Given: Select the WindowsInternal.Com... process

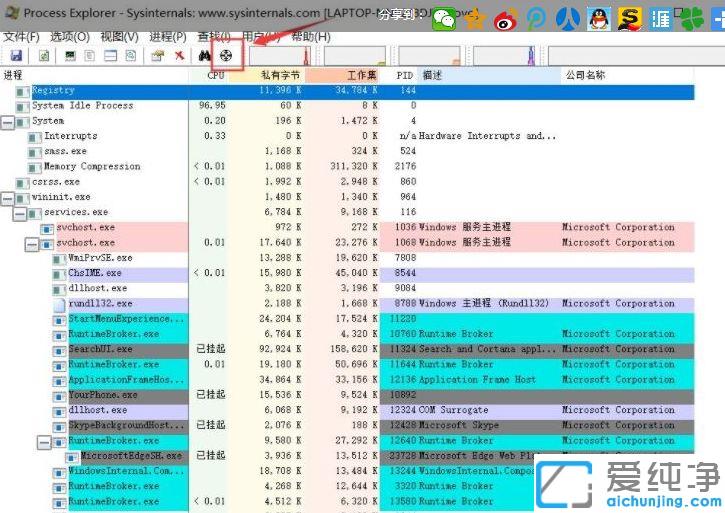Looking at the screenshot, I should tap(126, 471).
